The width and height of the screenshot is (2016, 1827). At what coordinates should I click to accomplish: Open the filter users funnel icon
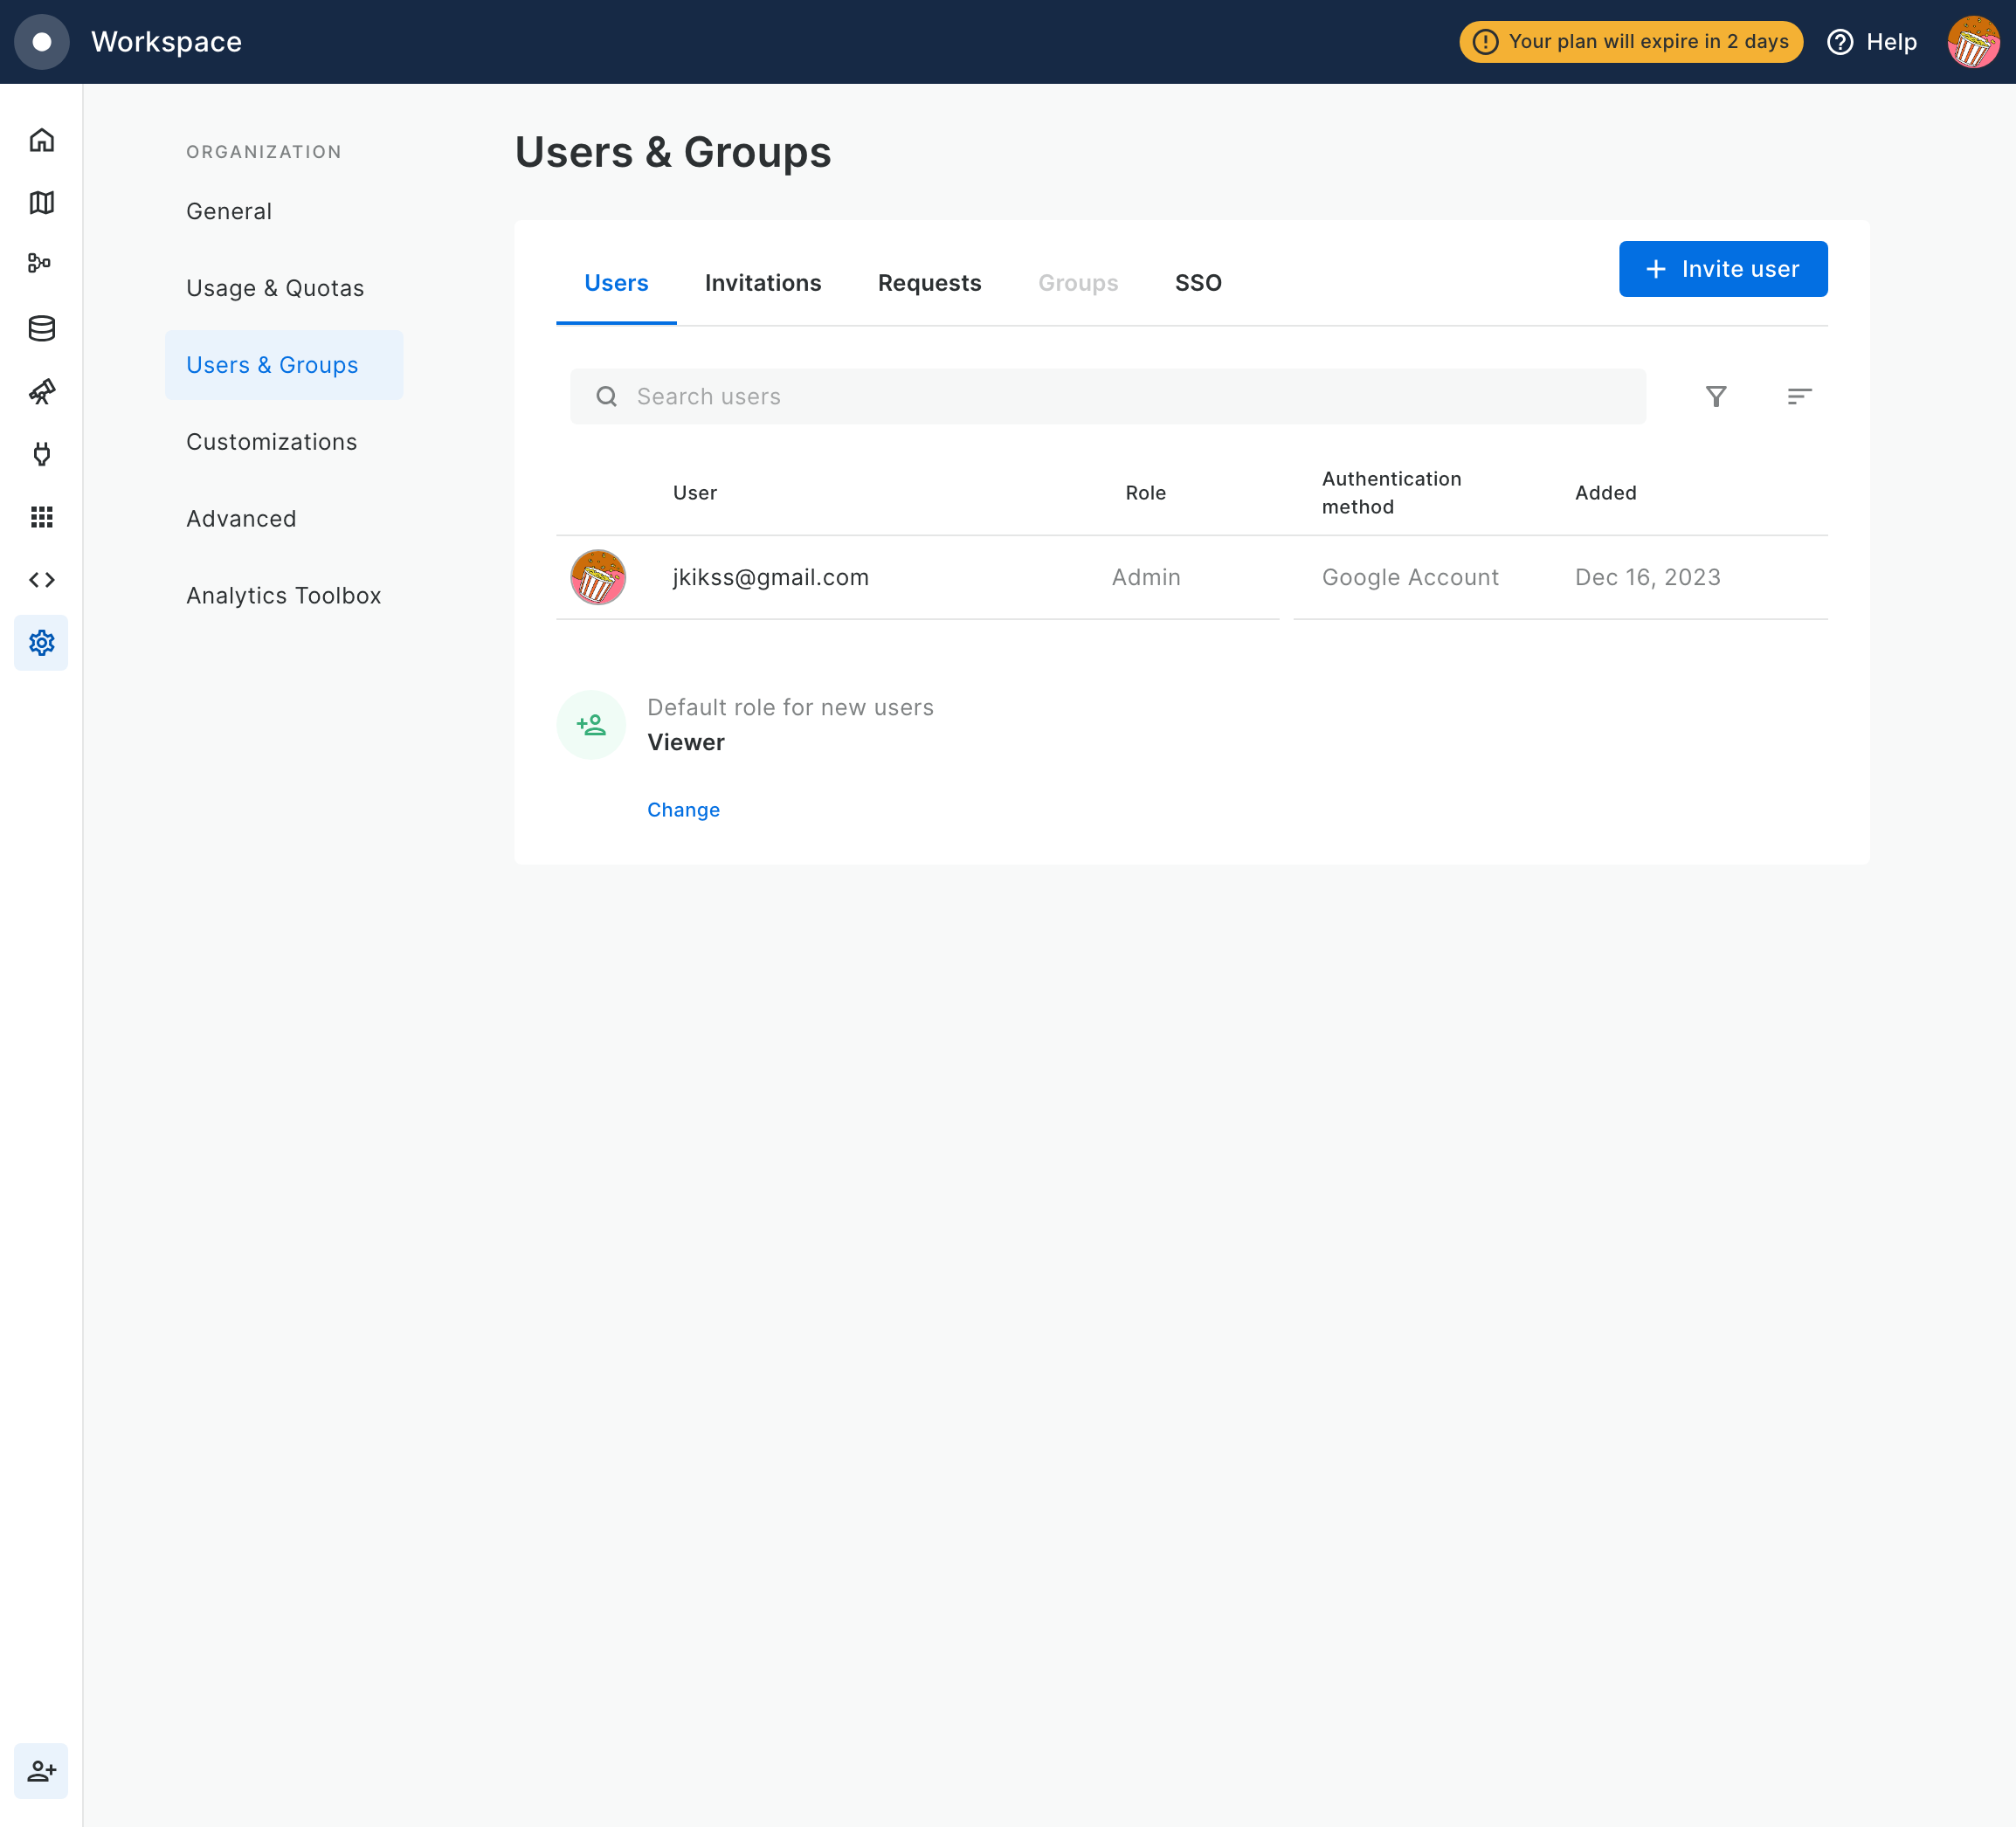pos(1715,397)
